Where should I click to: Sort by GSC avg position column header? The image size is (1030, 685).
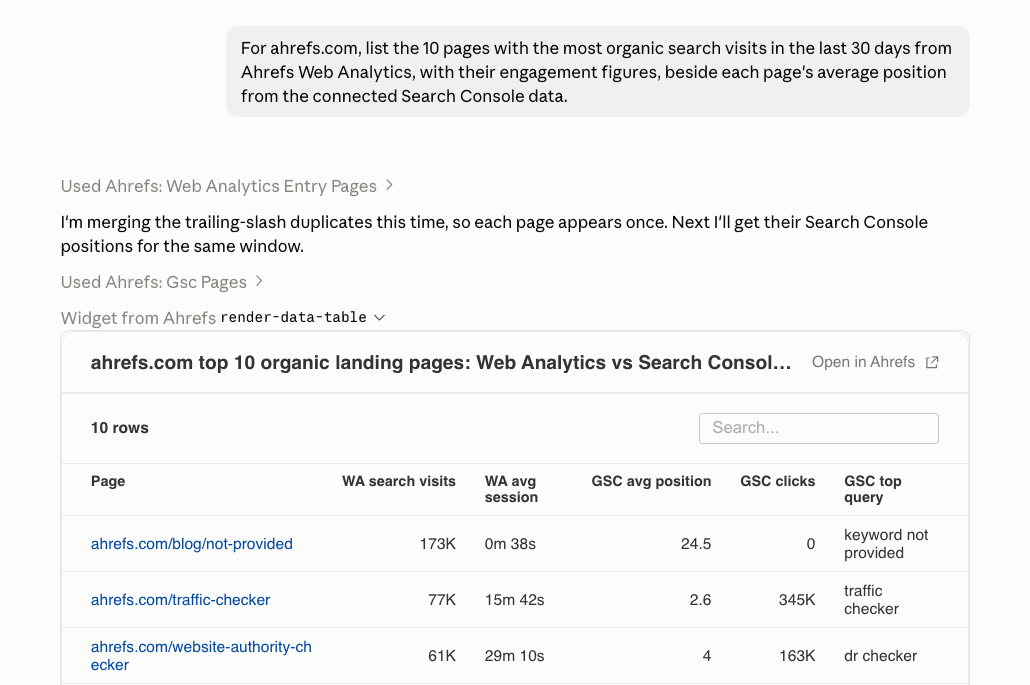point(651,481)
